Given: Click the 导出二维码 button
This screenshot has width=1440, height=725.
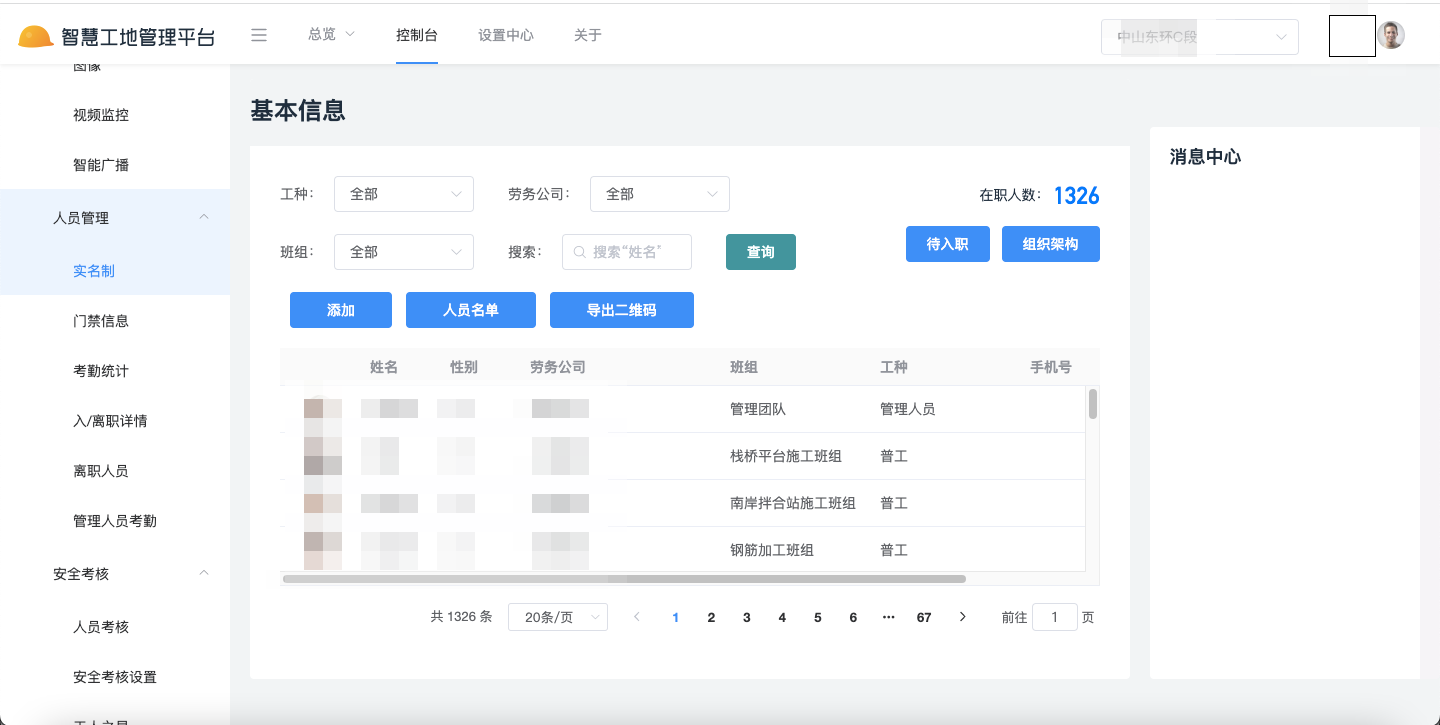Looking at the screenshot, I should (x=622, y=310).
